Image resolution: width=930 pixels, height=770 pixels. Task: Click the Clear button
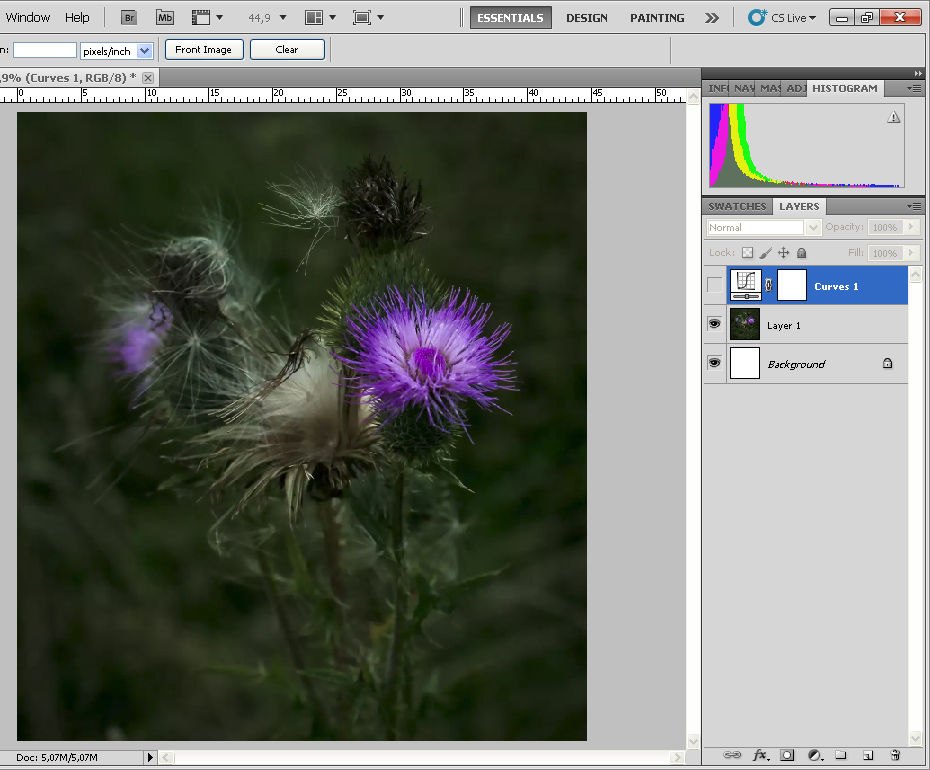coord(287,50)
